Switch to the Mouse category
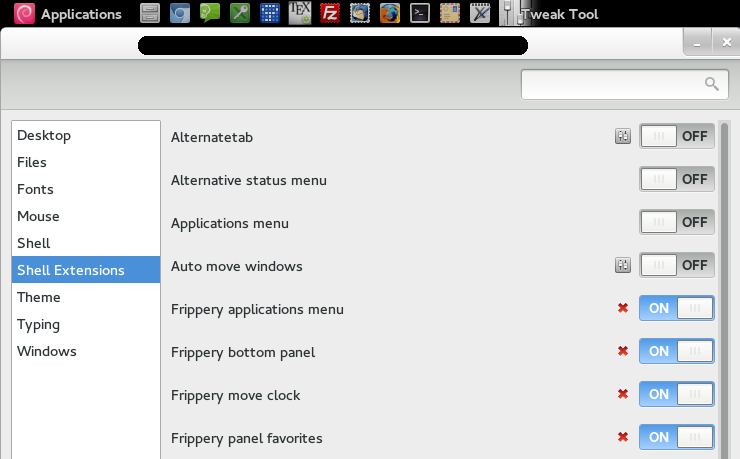740x459 pixels. 86,216
